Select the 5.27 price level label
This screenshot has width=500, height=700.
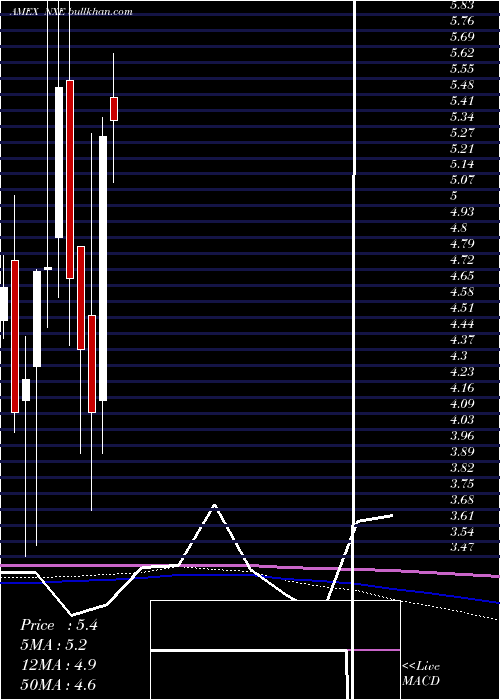click(462, 133)
